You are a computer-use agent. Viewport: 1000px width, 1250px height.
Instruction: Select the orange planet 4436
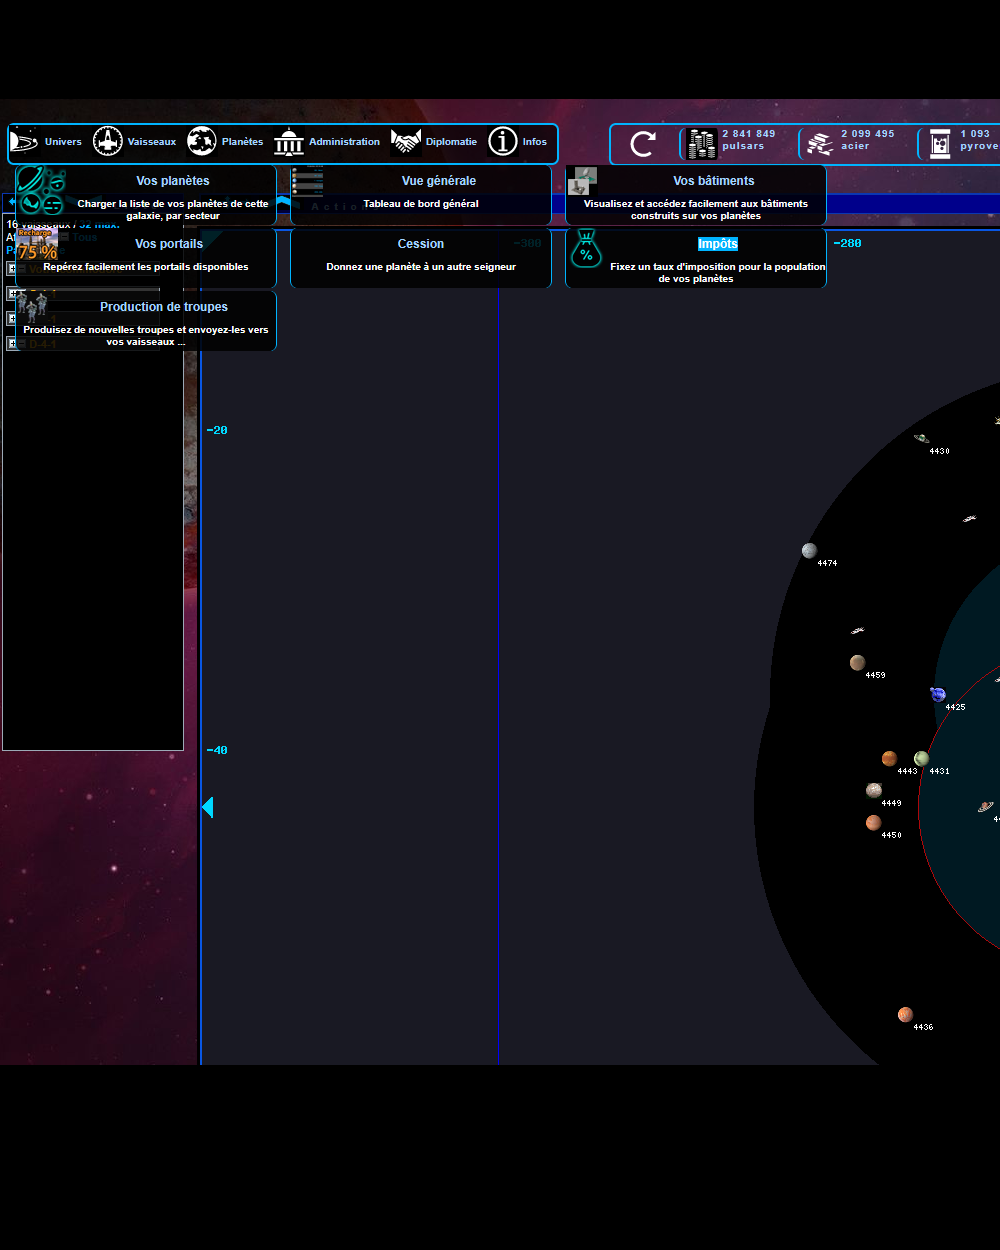pos(905,1015)
